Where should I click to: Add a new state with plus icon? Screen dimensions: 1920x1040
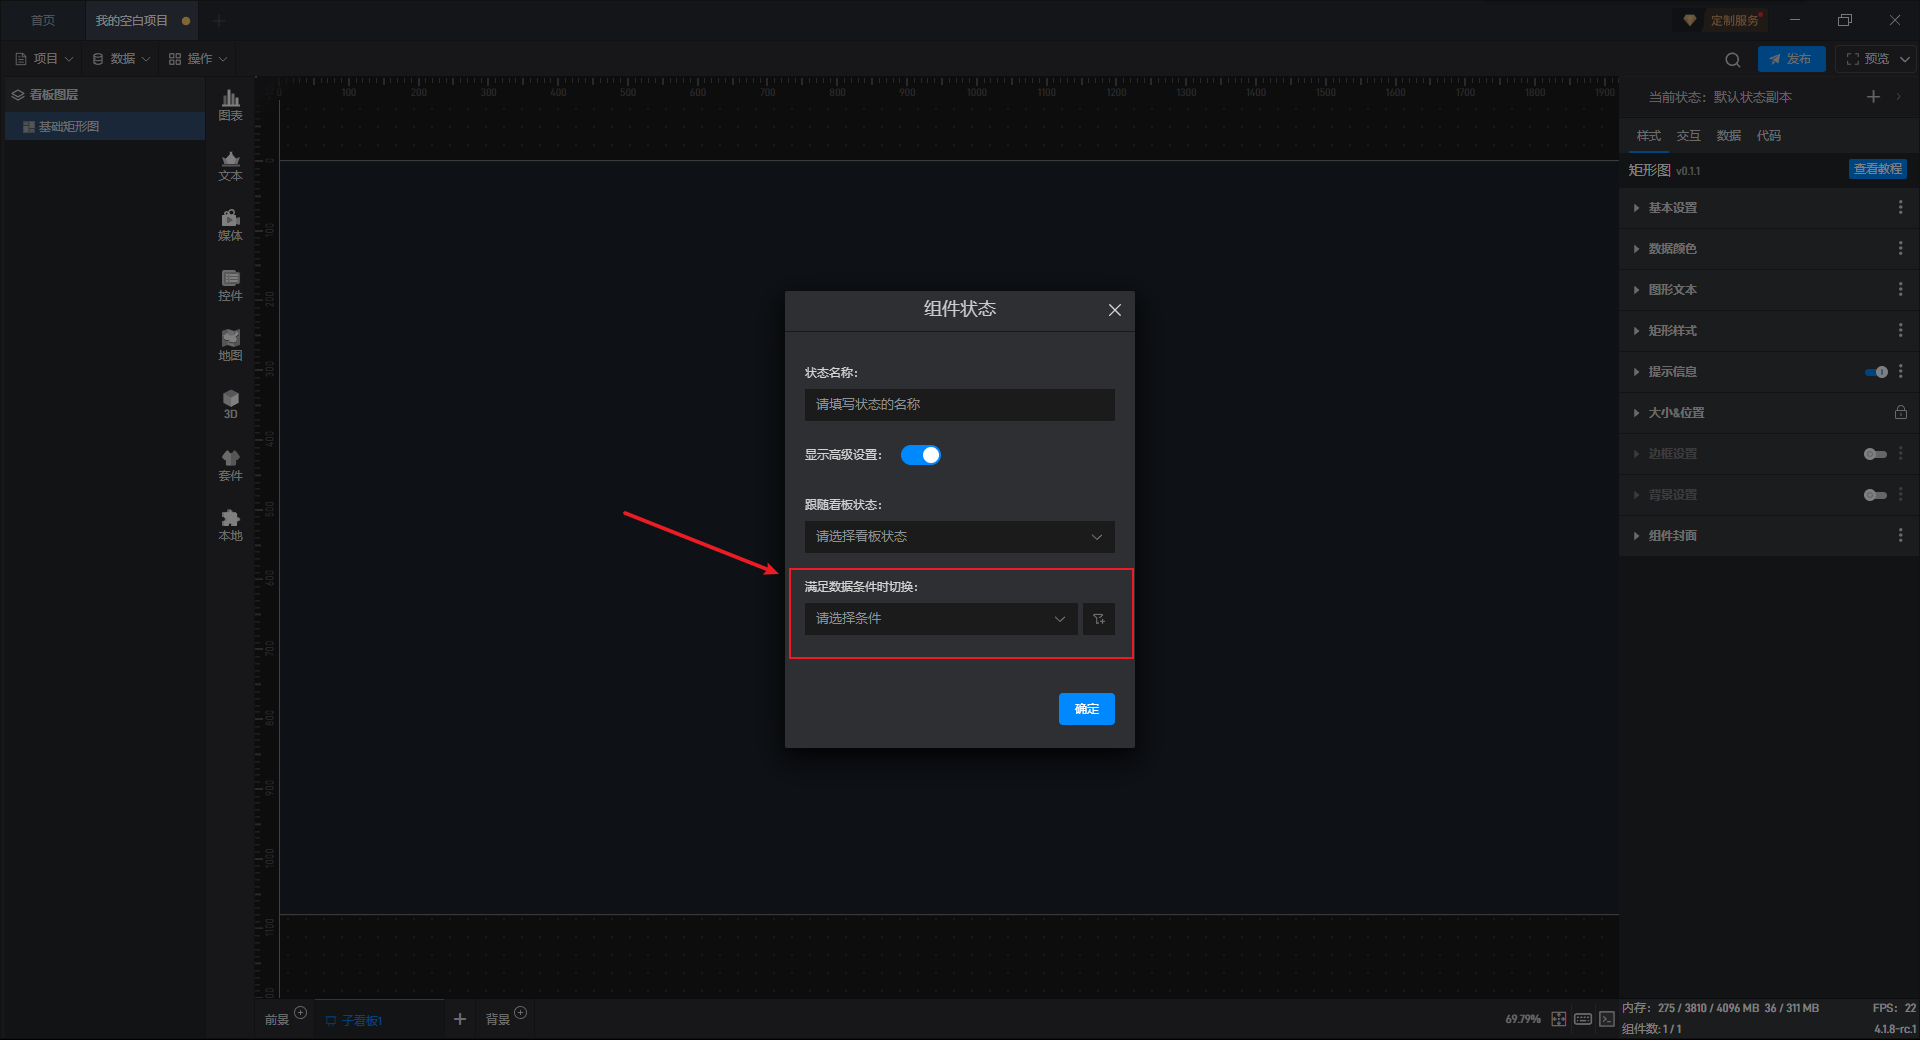[x=1873, y=97]
